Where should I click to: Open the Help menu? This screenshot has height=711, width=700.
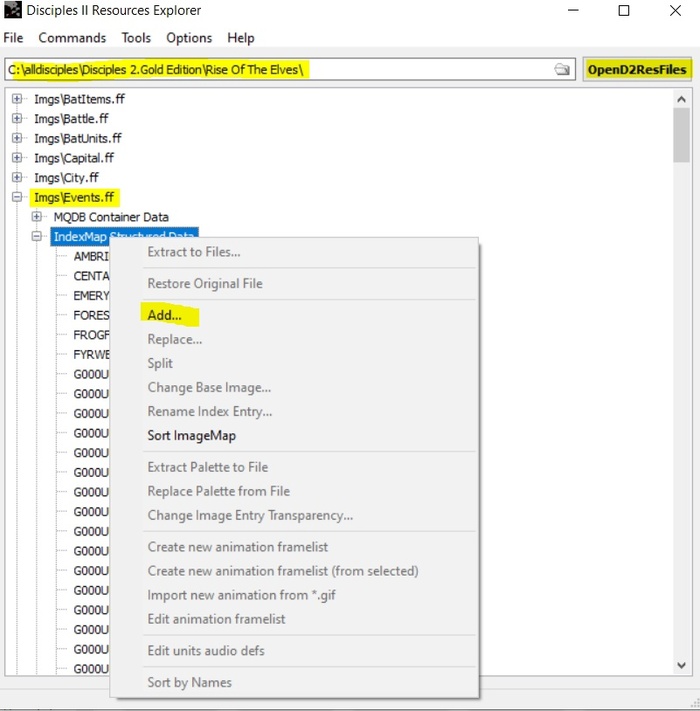tap(241, 38)
